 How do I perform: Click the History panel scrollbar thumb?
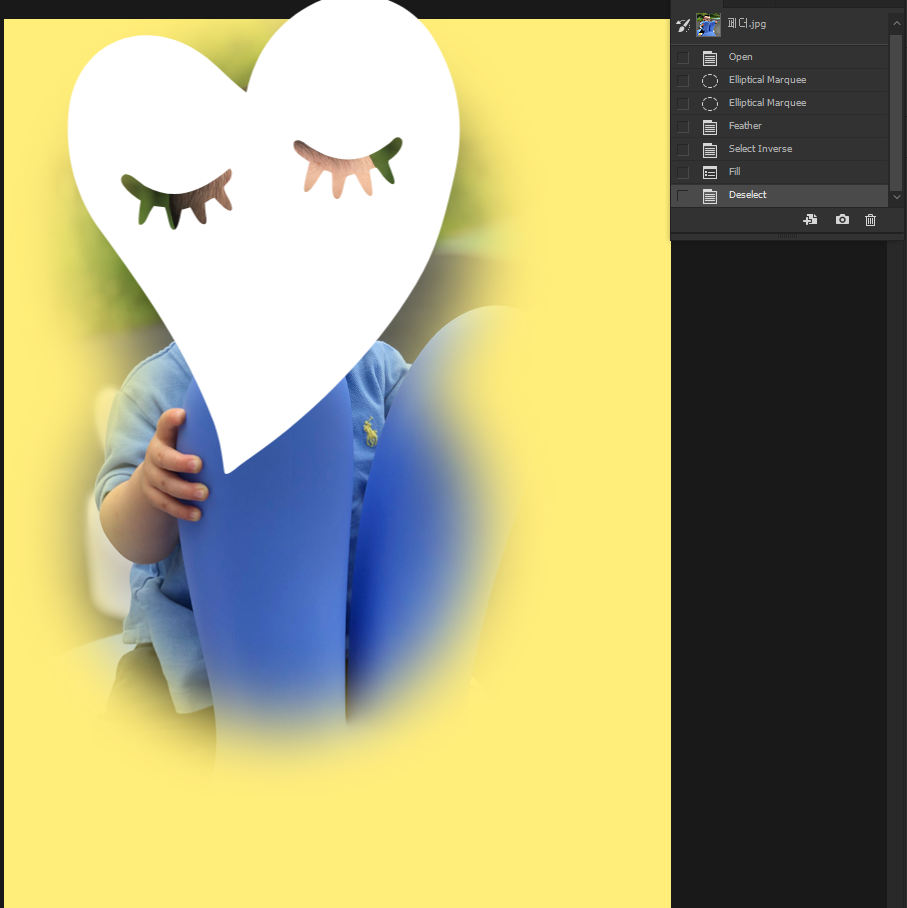tap(896, 112)
